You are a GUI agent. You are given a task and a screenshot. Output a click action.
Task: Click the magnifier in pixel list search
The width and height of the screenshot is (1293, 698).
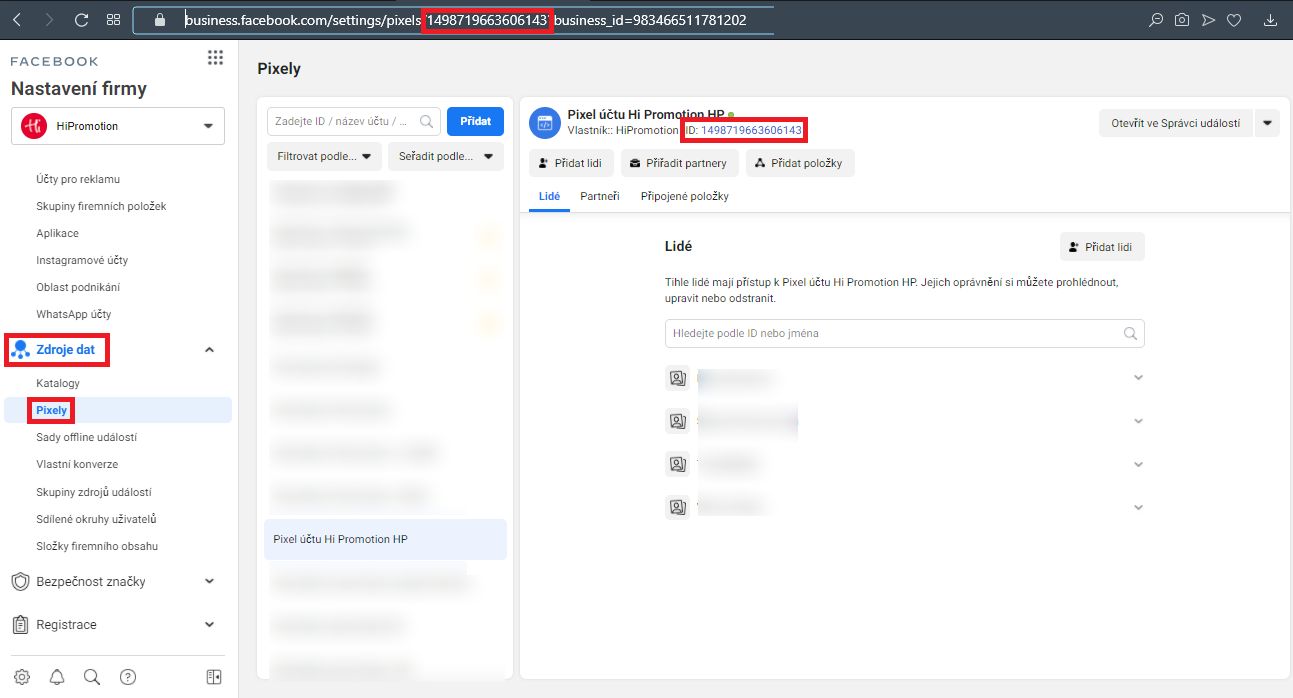tap(427, 121)
